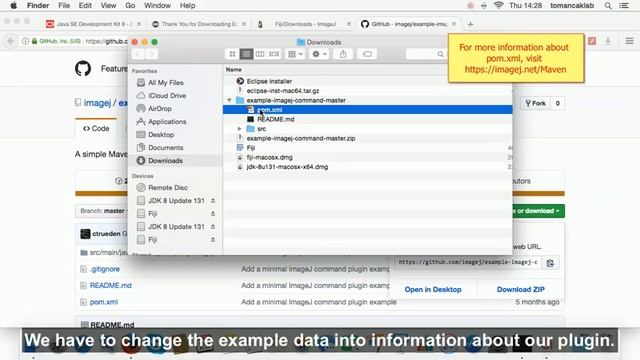
Task: Switch Finder to list view
Action: [246, 54]
